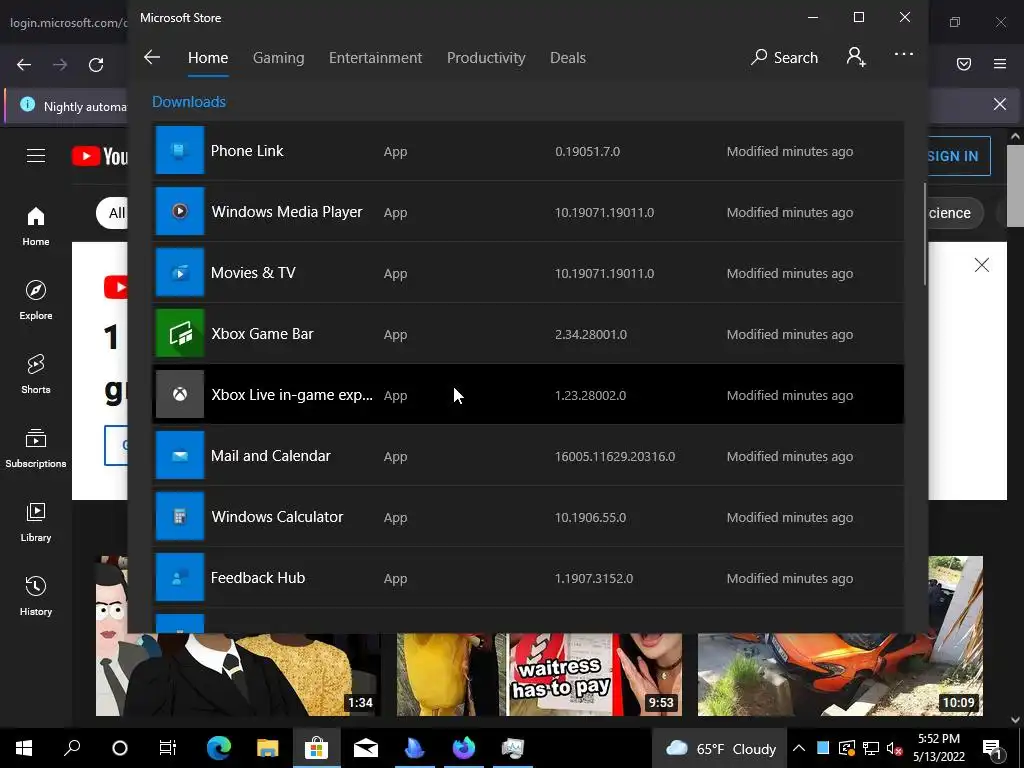Image resolution: width=1024 pixels, height=768 pixels.
Task: Open the Store three-dot more menu
Action: pyautogui.click(x=904, y=54)
